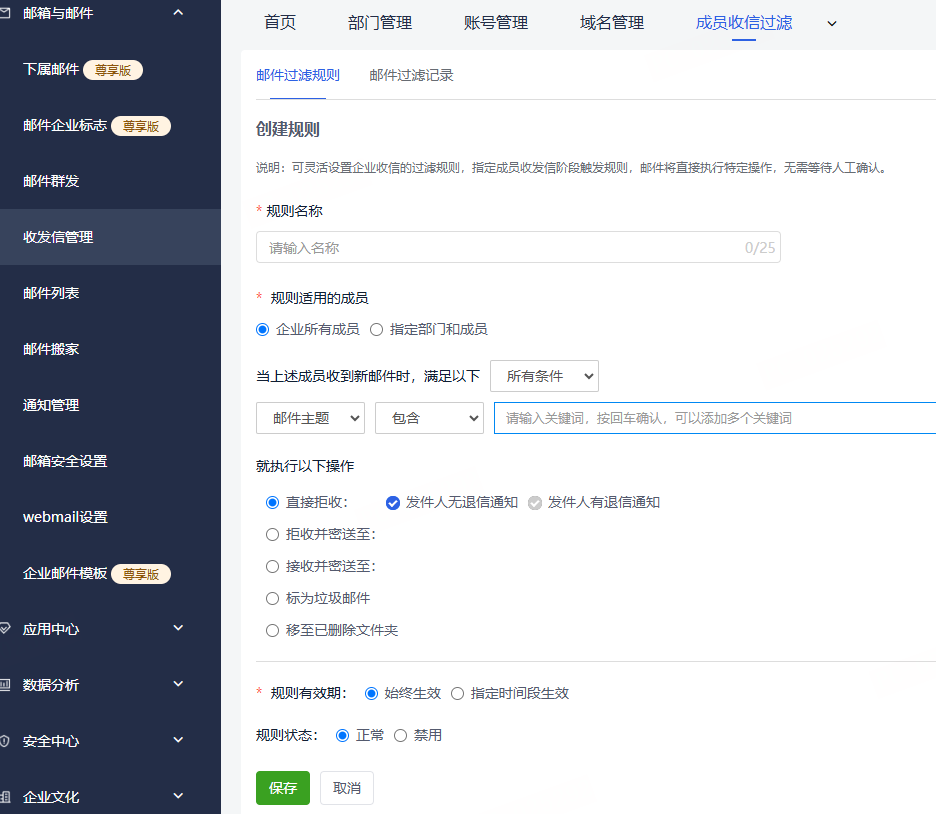Choose 始终生效 validity option
The width and height of the screenshot is (936, 814).
[371, 693]
